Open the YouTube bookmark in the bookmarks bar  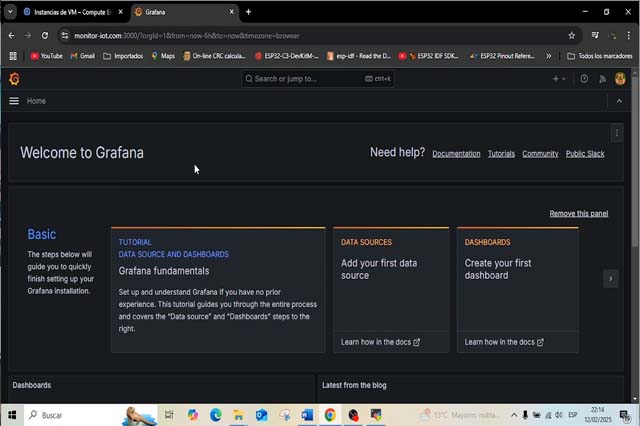pos(46,56)
